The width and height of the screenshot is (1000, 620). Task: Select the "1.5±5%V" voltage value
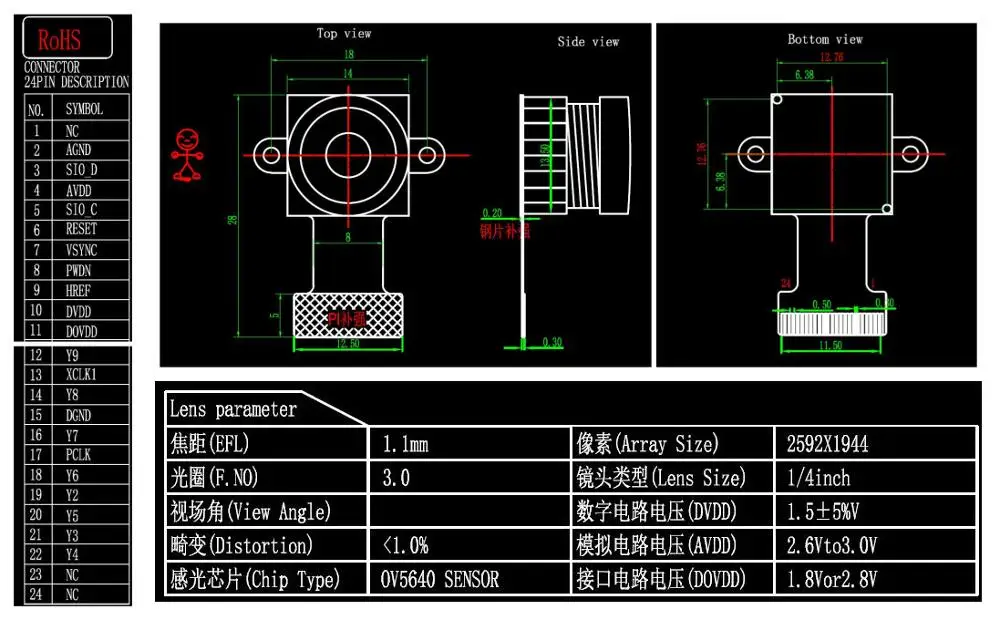[x=823, y=512]
